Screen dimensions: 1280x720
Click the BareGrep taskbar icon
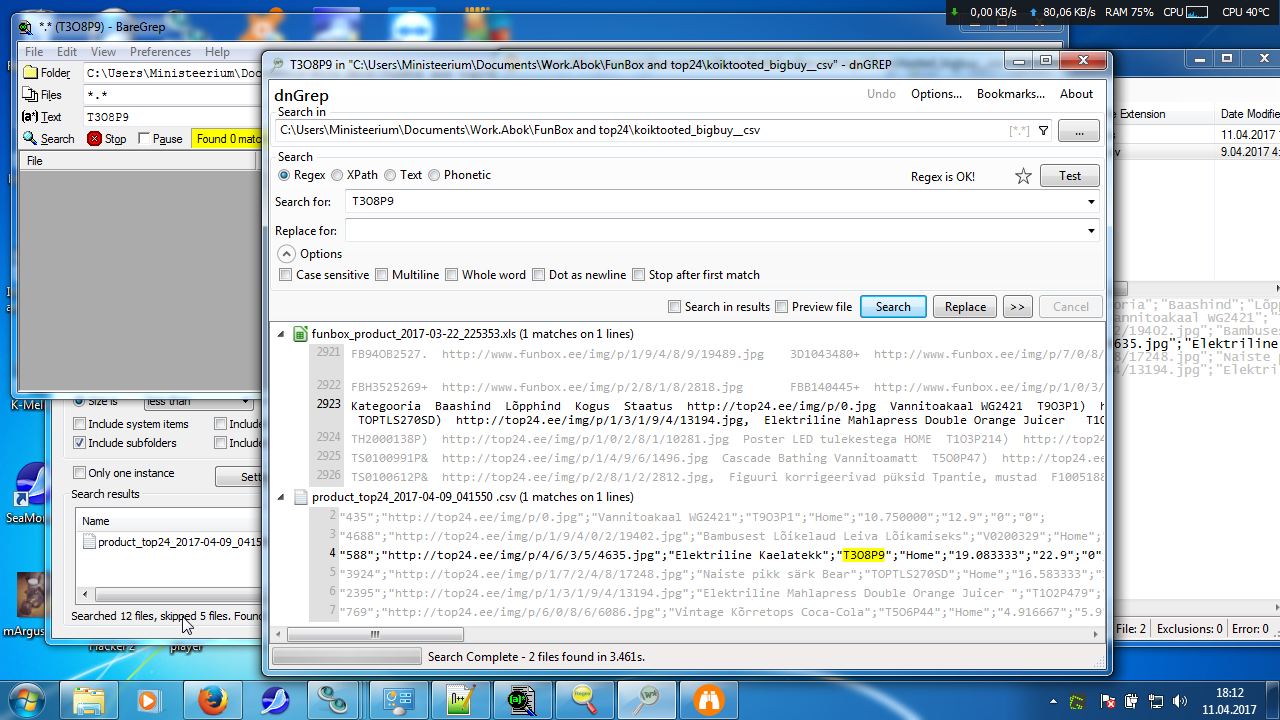click(x=521, y=699)
